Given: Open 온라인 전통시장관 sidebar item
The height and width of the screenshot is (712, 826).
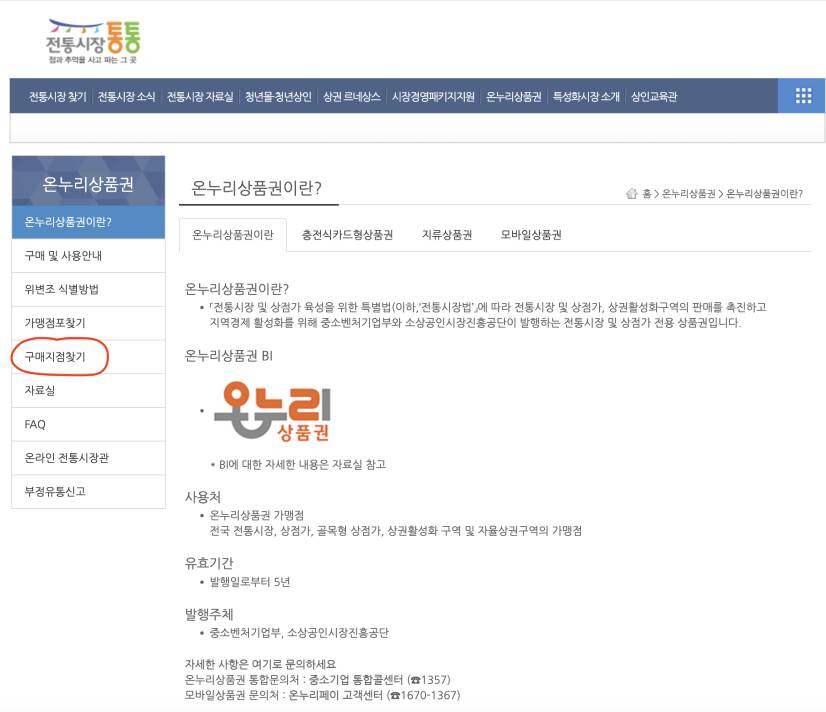Looking at the screenshot, I should coord(88,458).
